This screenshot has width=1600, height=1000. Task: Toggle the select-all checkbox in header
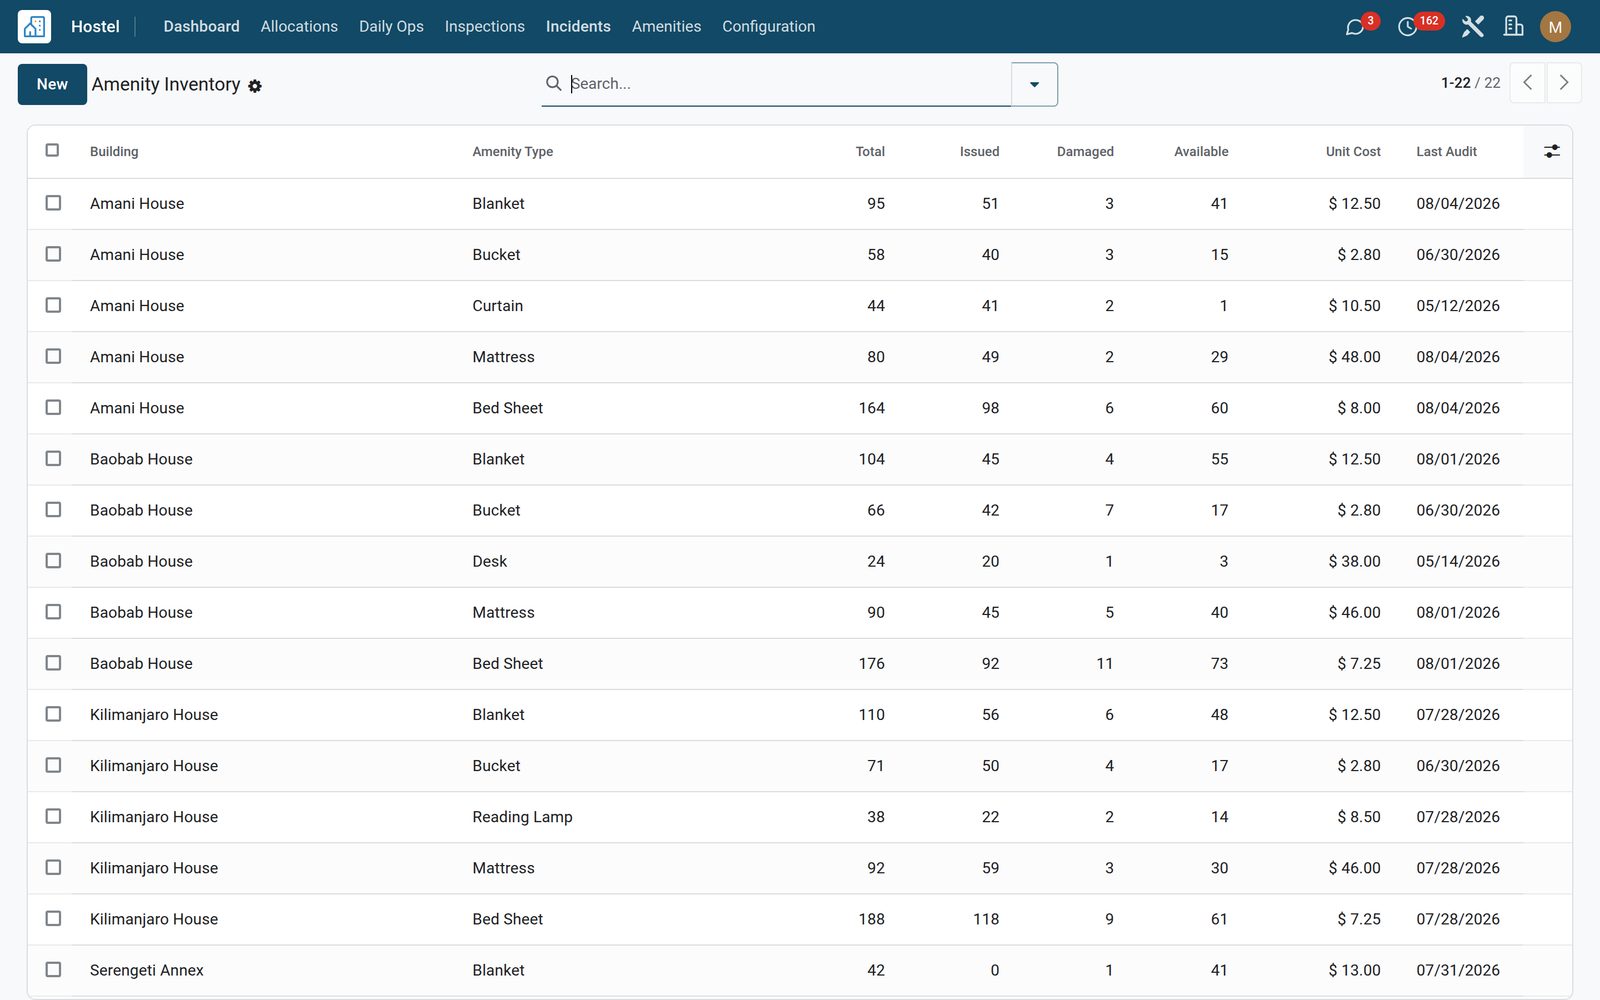coord(52,150)
